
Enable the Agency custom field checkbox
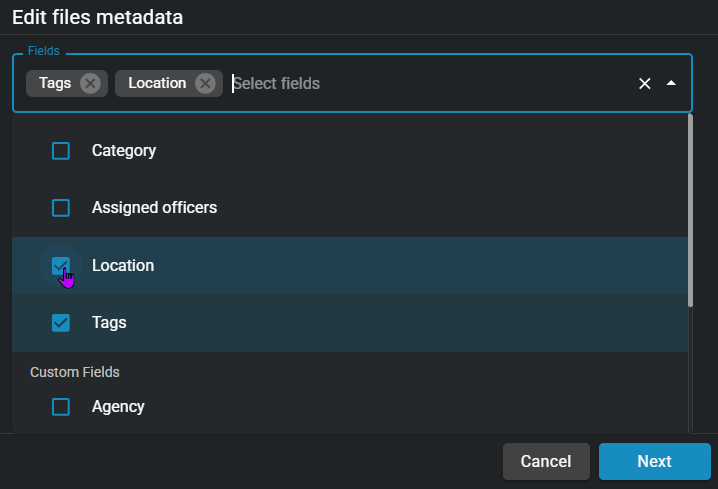point(61,407)
